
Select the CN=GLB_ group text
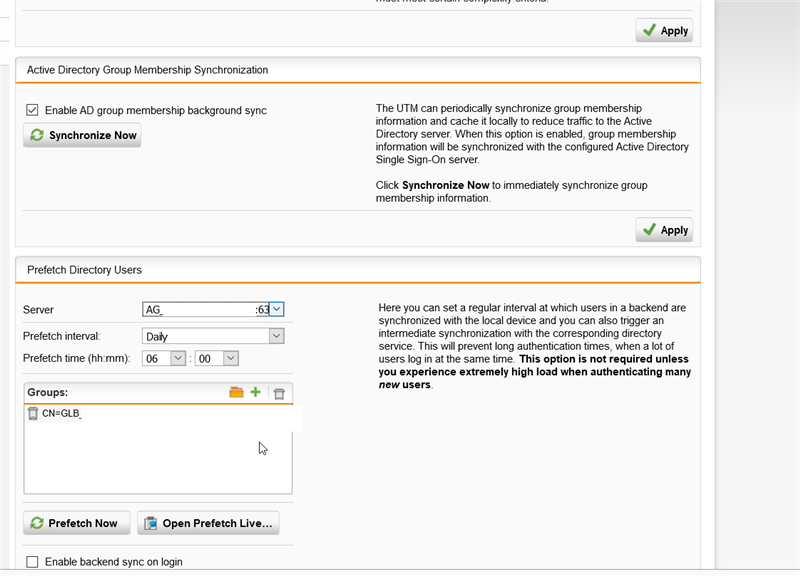(x=62, y=413)
